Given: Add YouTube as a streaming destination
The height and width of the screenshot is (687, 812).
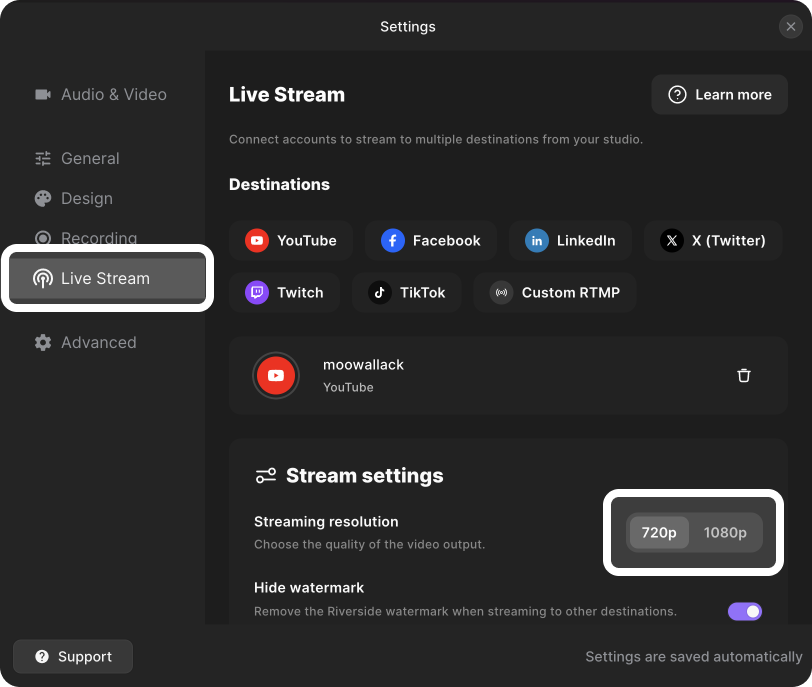Looking at the screenshot, I should [x=291, y=240].
